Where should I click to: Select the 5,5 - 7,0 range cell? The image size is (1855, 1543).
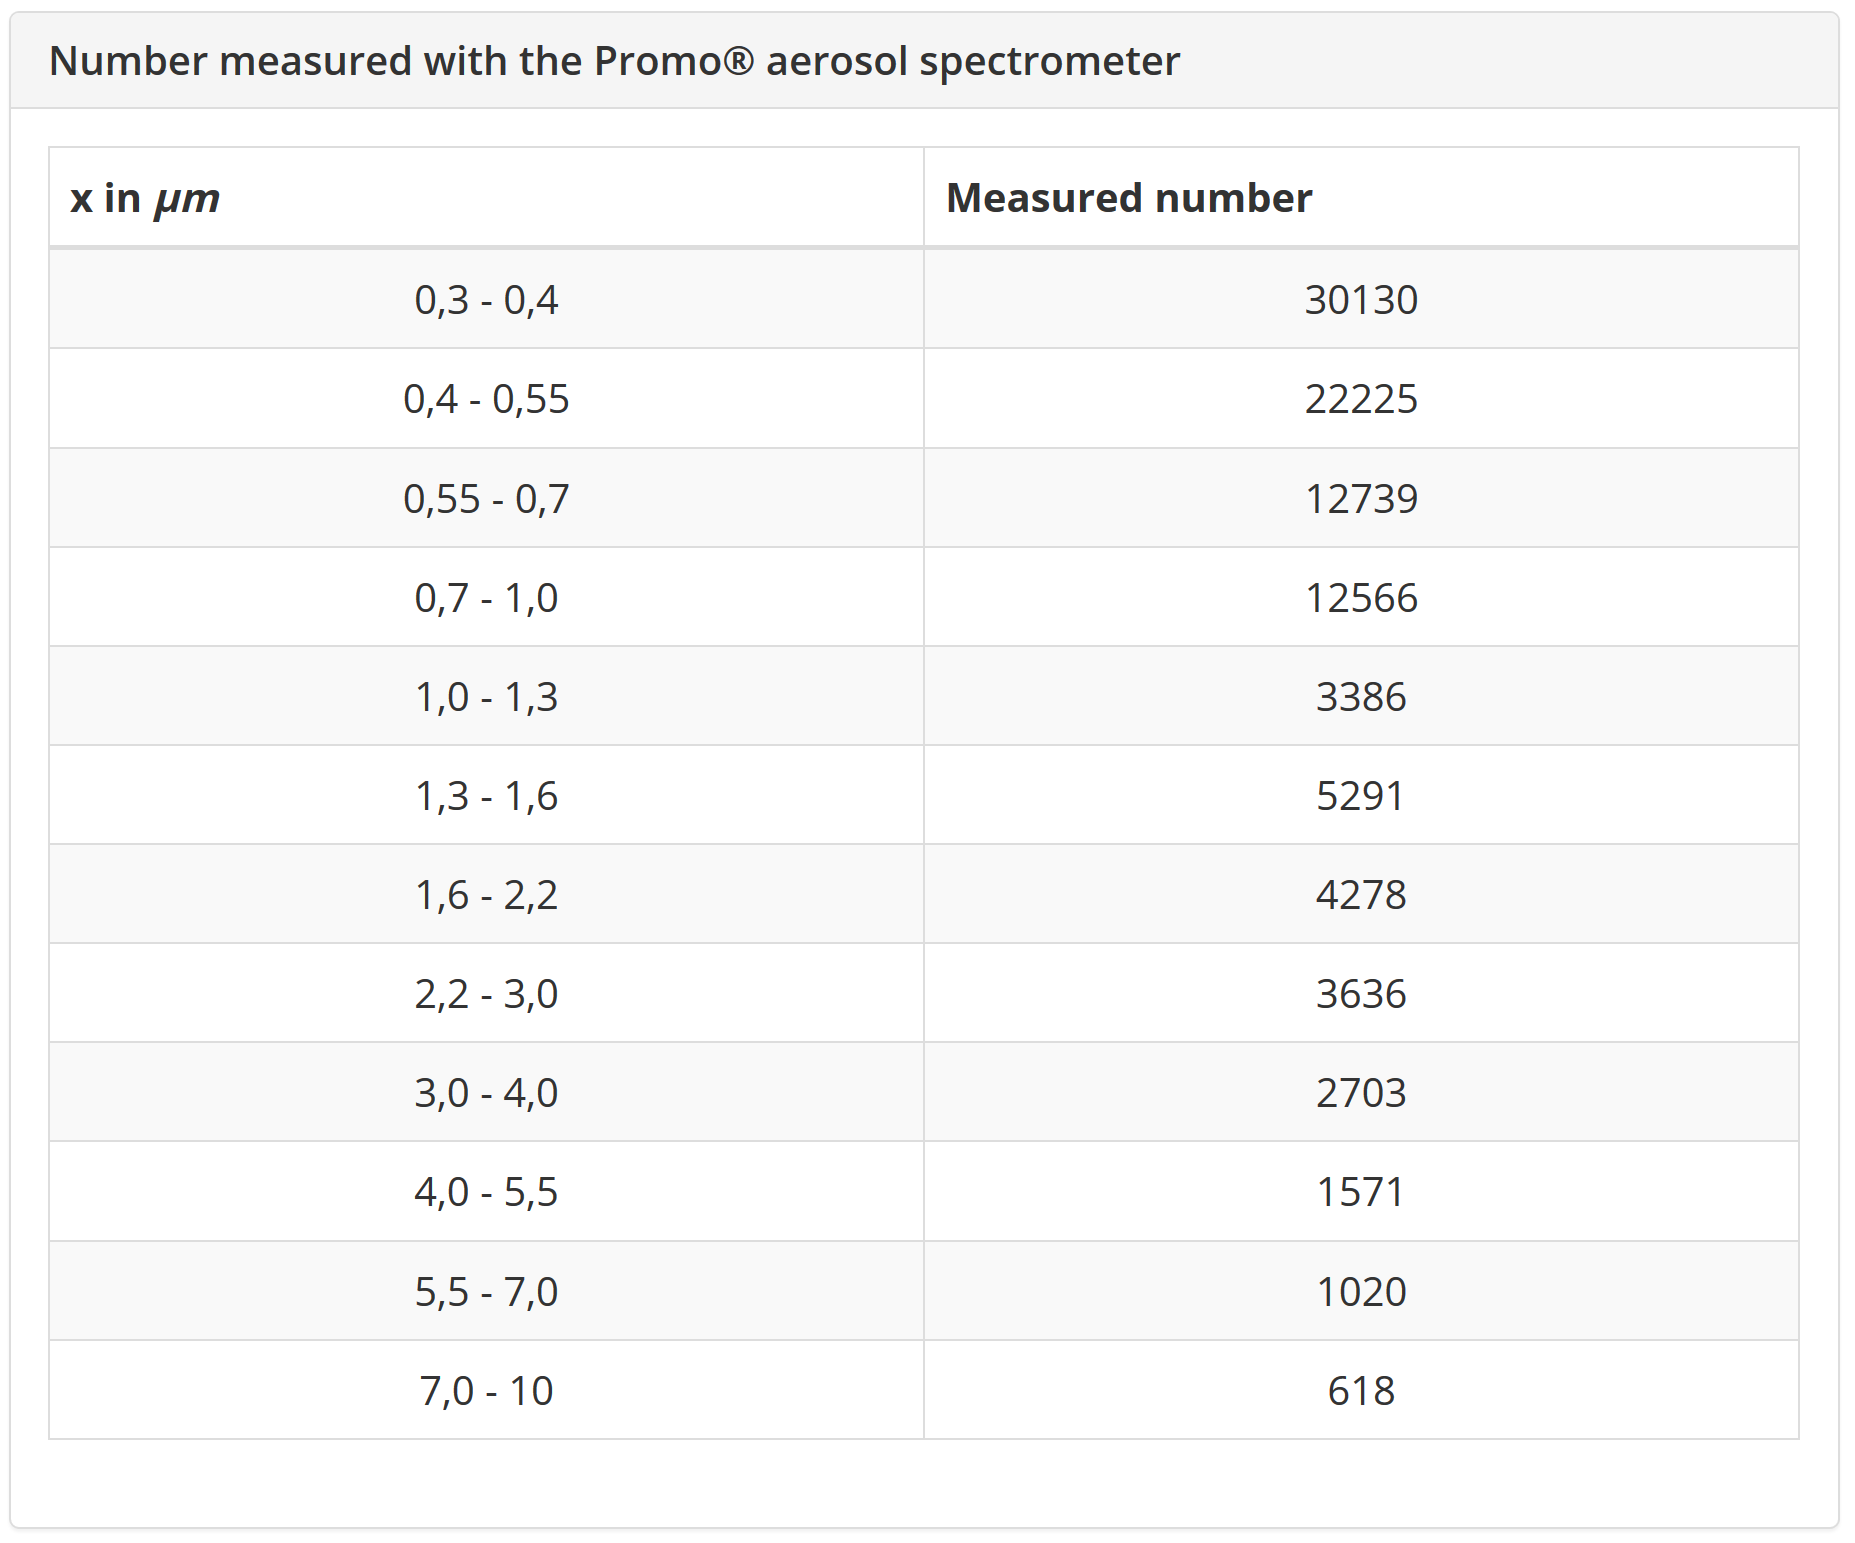pyautogui.click(x=486, y=1291)
